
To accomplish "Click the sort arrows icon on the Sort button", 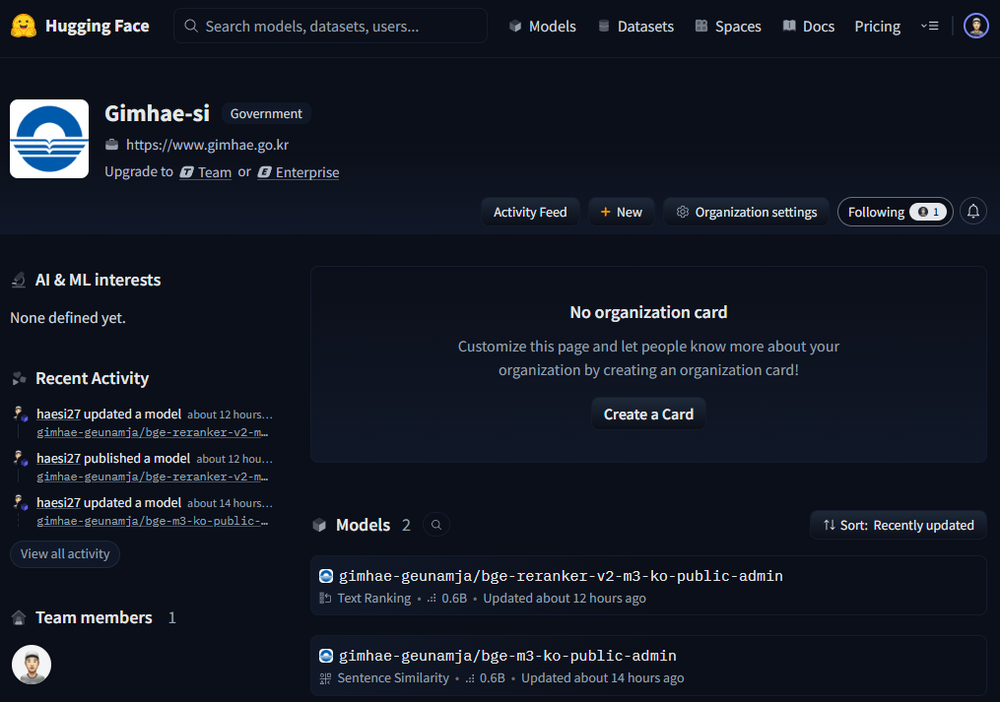I will click(829, 525).
